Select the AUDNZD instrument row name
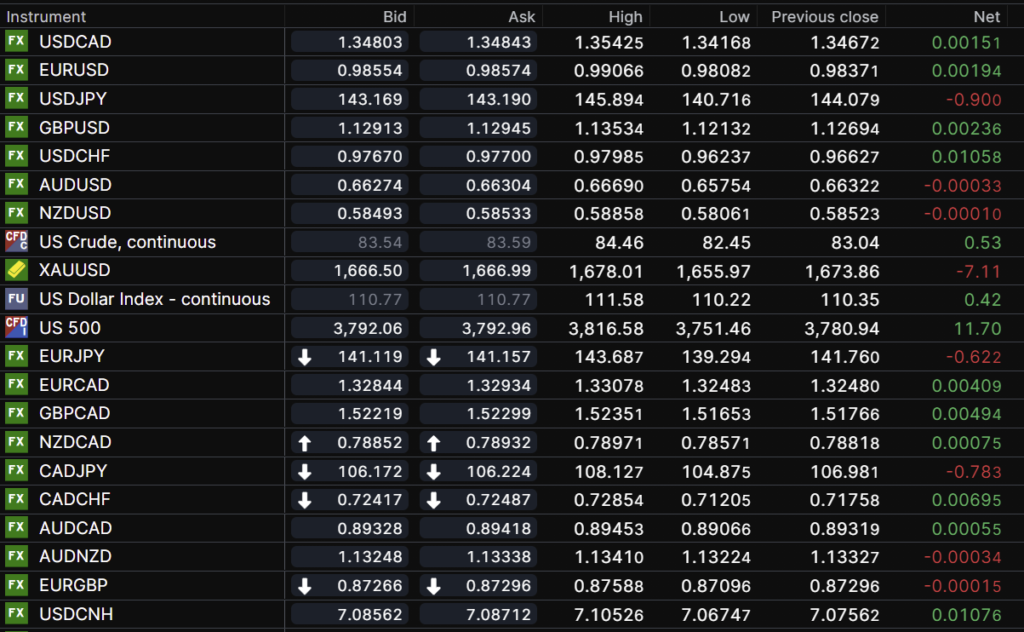This screenshot has height=632, width=1024. click(76, 556)
